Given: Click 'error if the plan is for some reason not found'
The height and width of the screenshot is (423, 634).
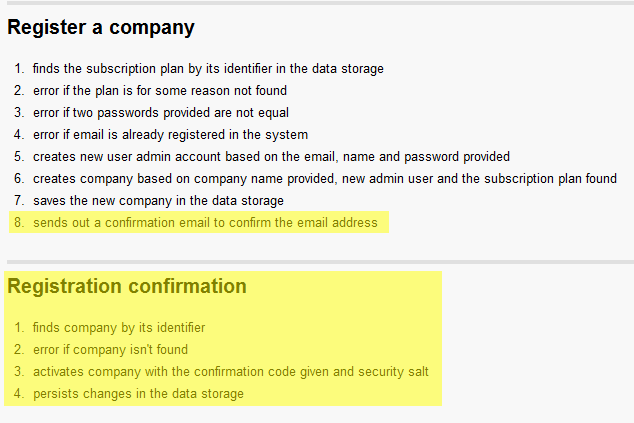Looking at the screenshot, I should pos(159,91).
